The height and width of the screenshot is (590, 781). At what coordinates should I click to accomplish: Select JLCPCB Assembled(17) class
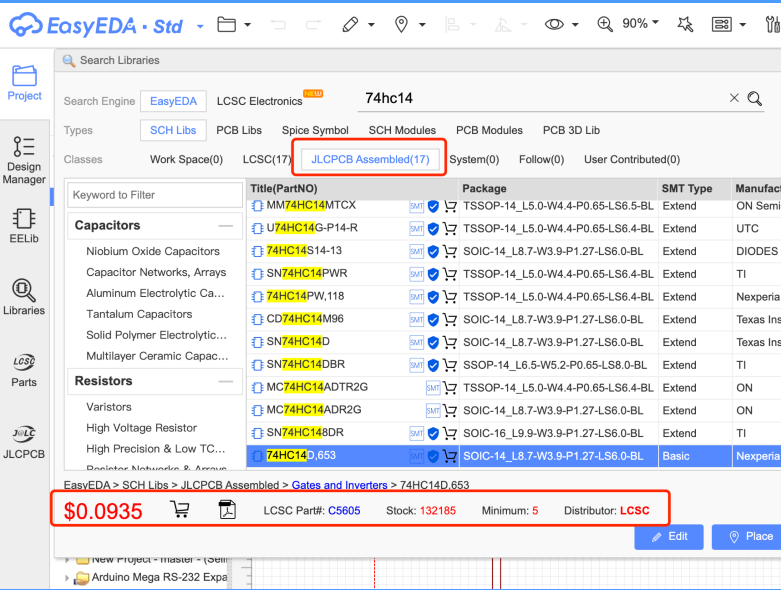[x=370, y=159]
